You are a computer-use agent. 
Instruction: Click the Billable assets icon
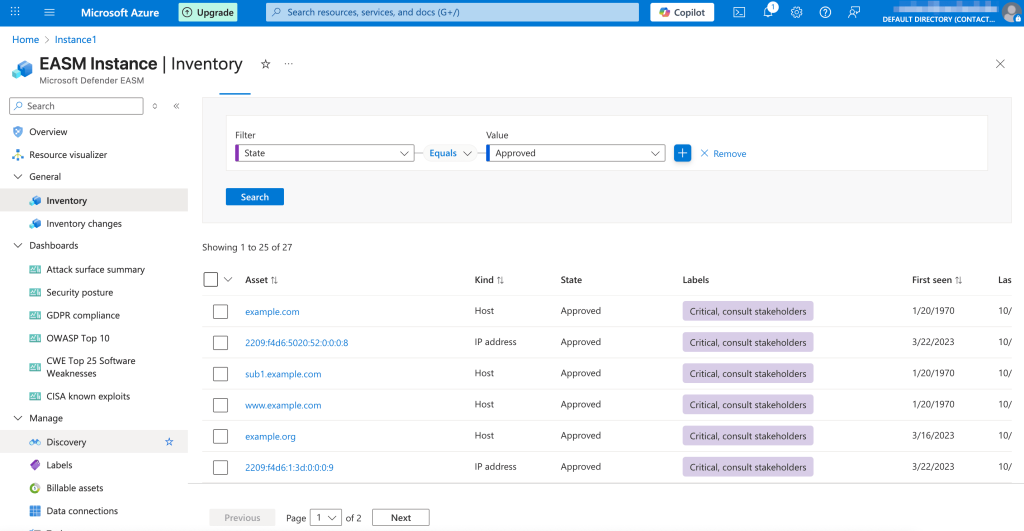click(35, 488)
